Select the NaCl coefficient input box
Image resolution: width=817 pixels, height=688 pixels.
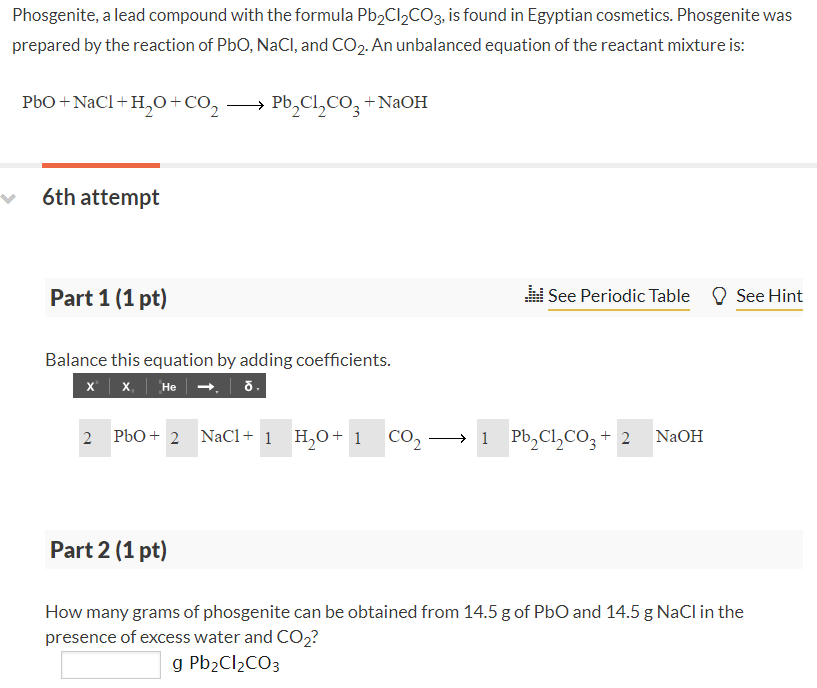pyautogui.click(x=181, y=437)
